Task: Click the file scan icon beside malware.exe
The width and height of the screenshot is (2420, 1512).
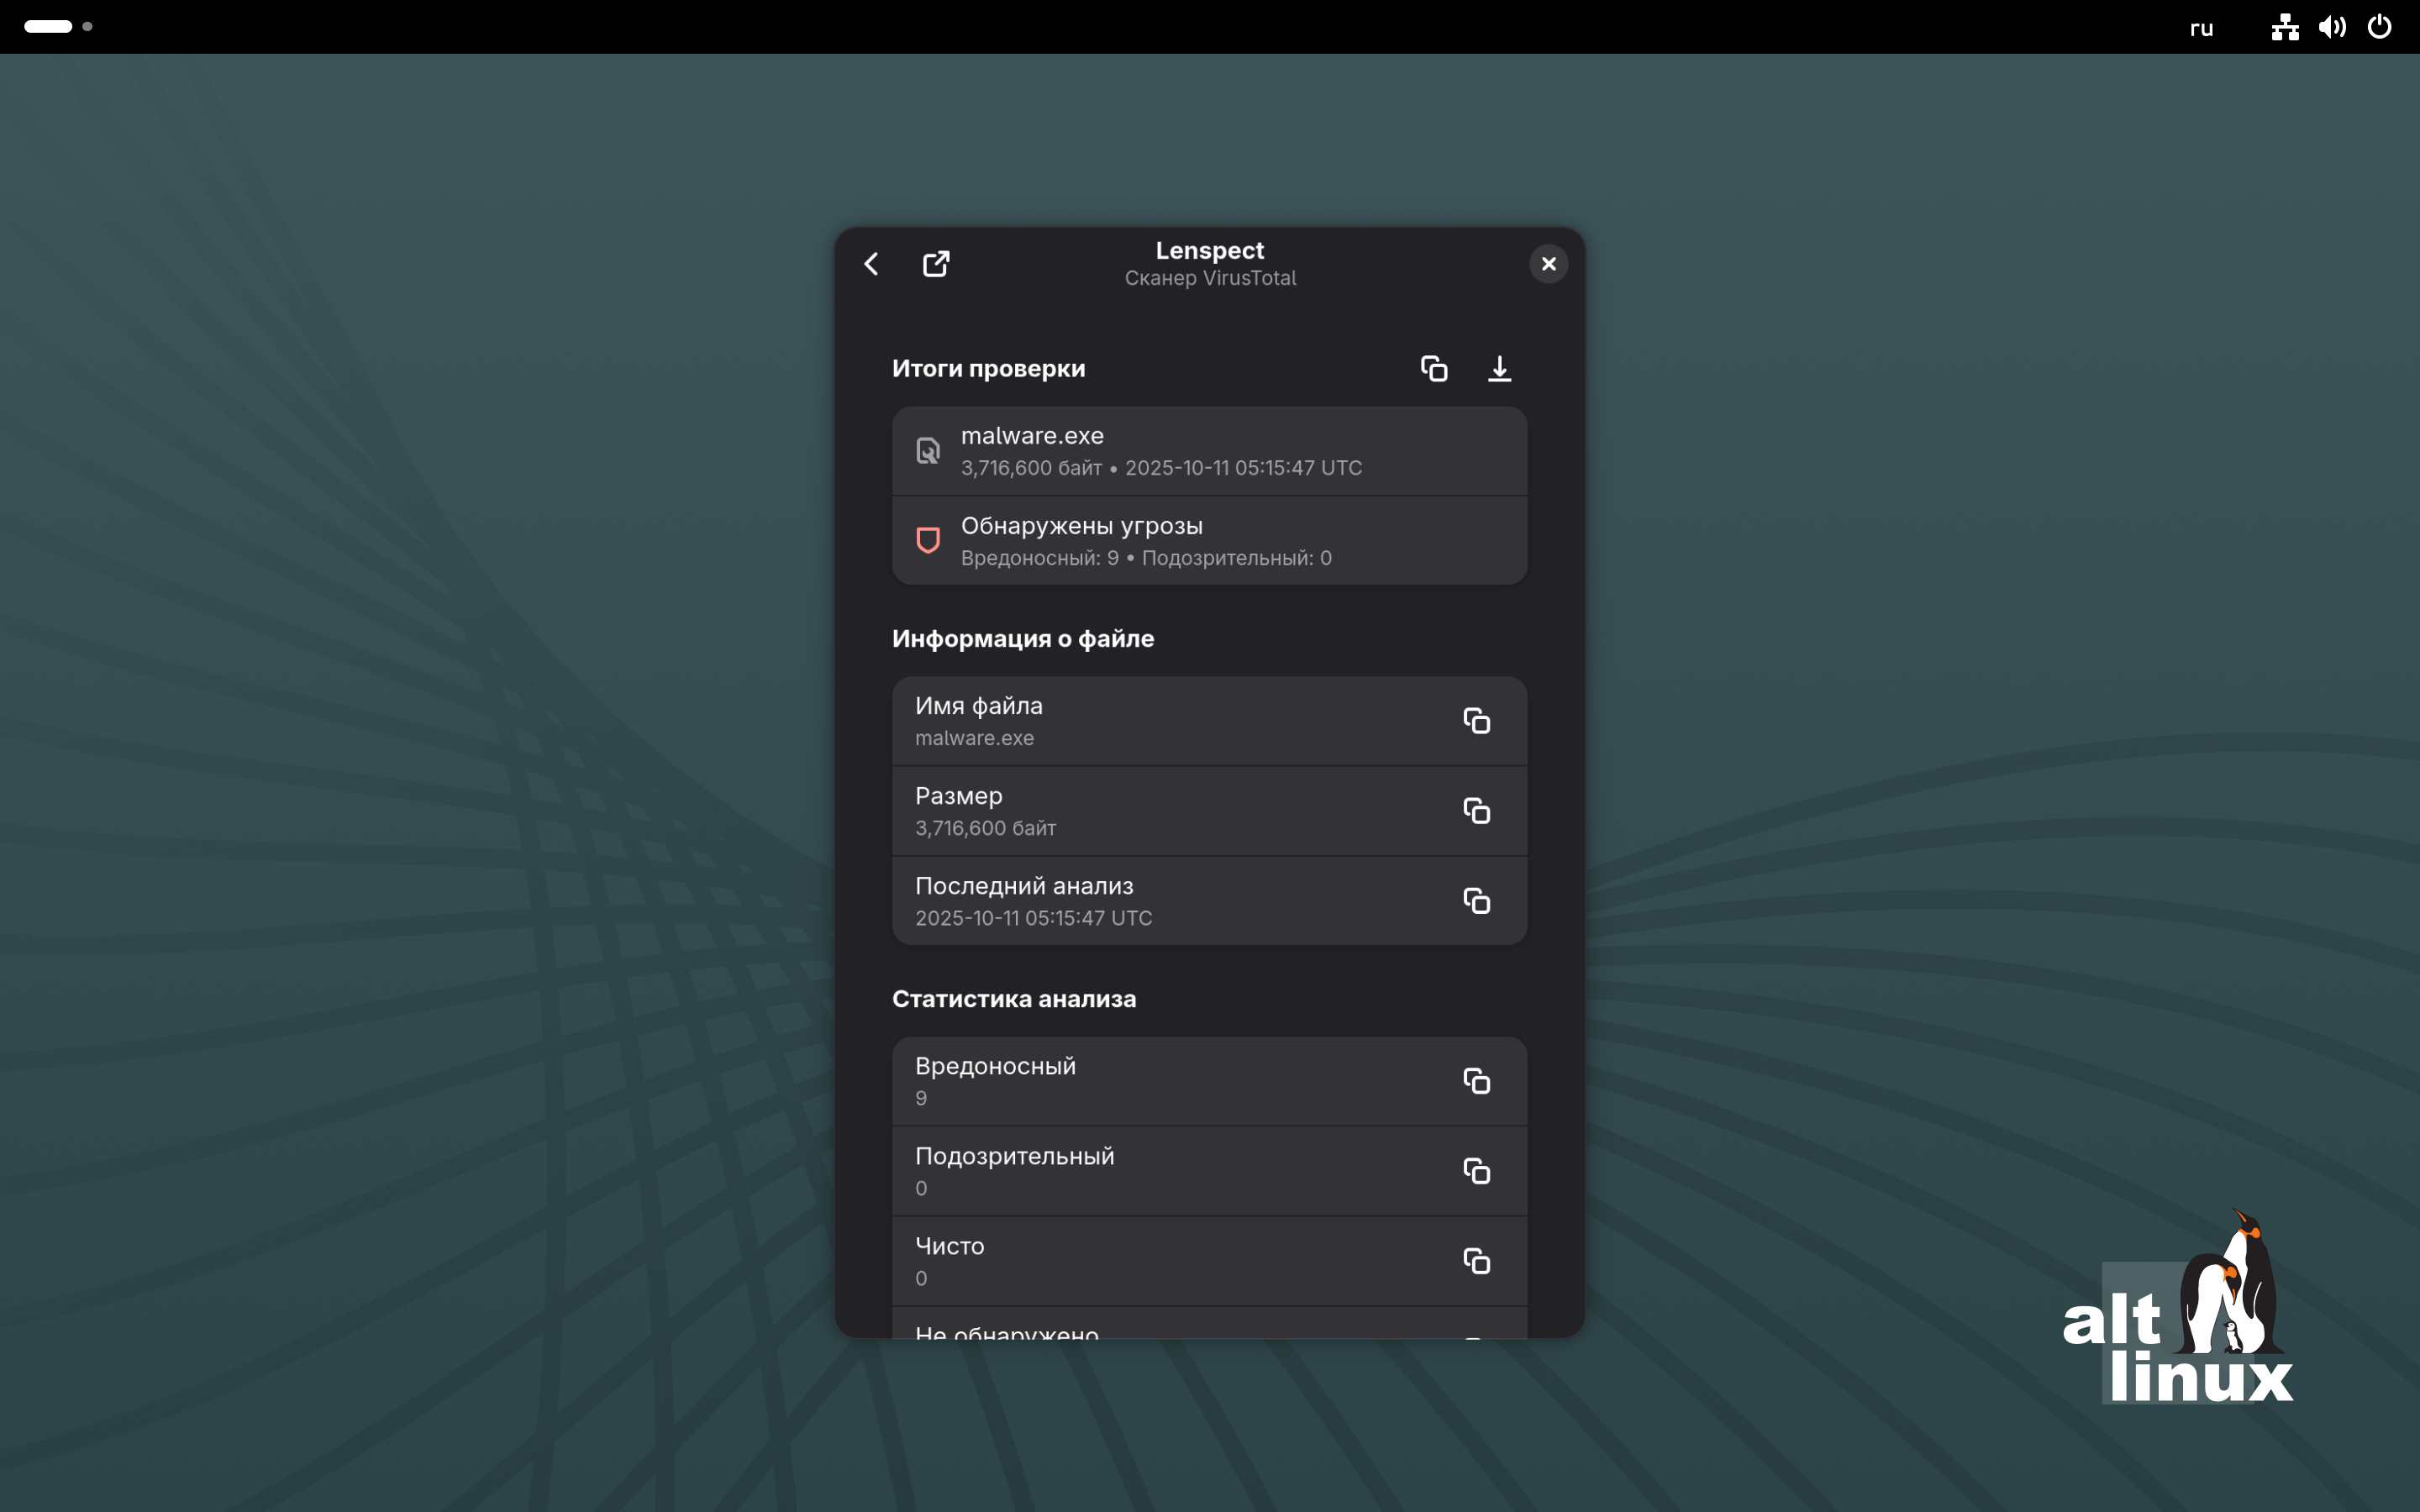Action: click(x=928, y=451)
